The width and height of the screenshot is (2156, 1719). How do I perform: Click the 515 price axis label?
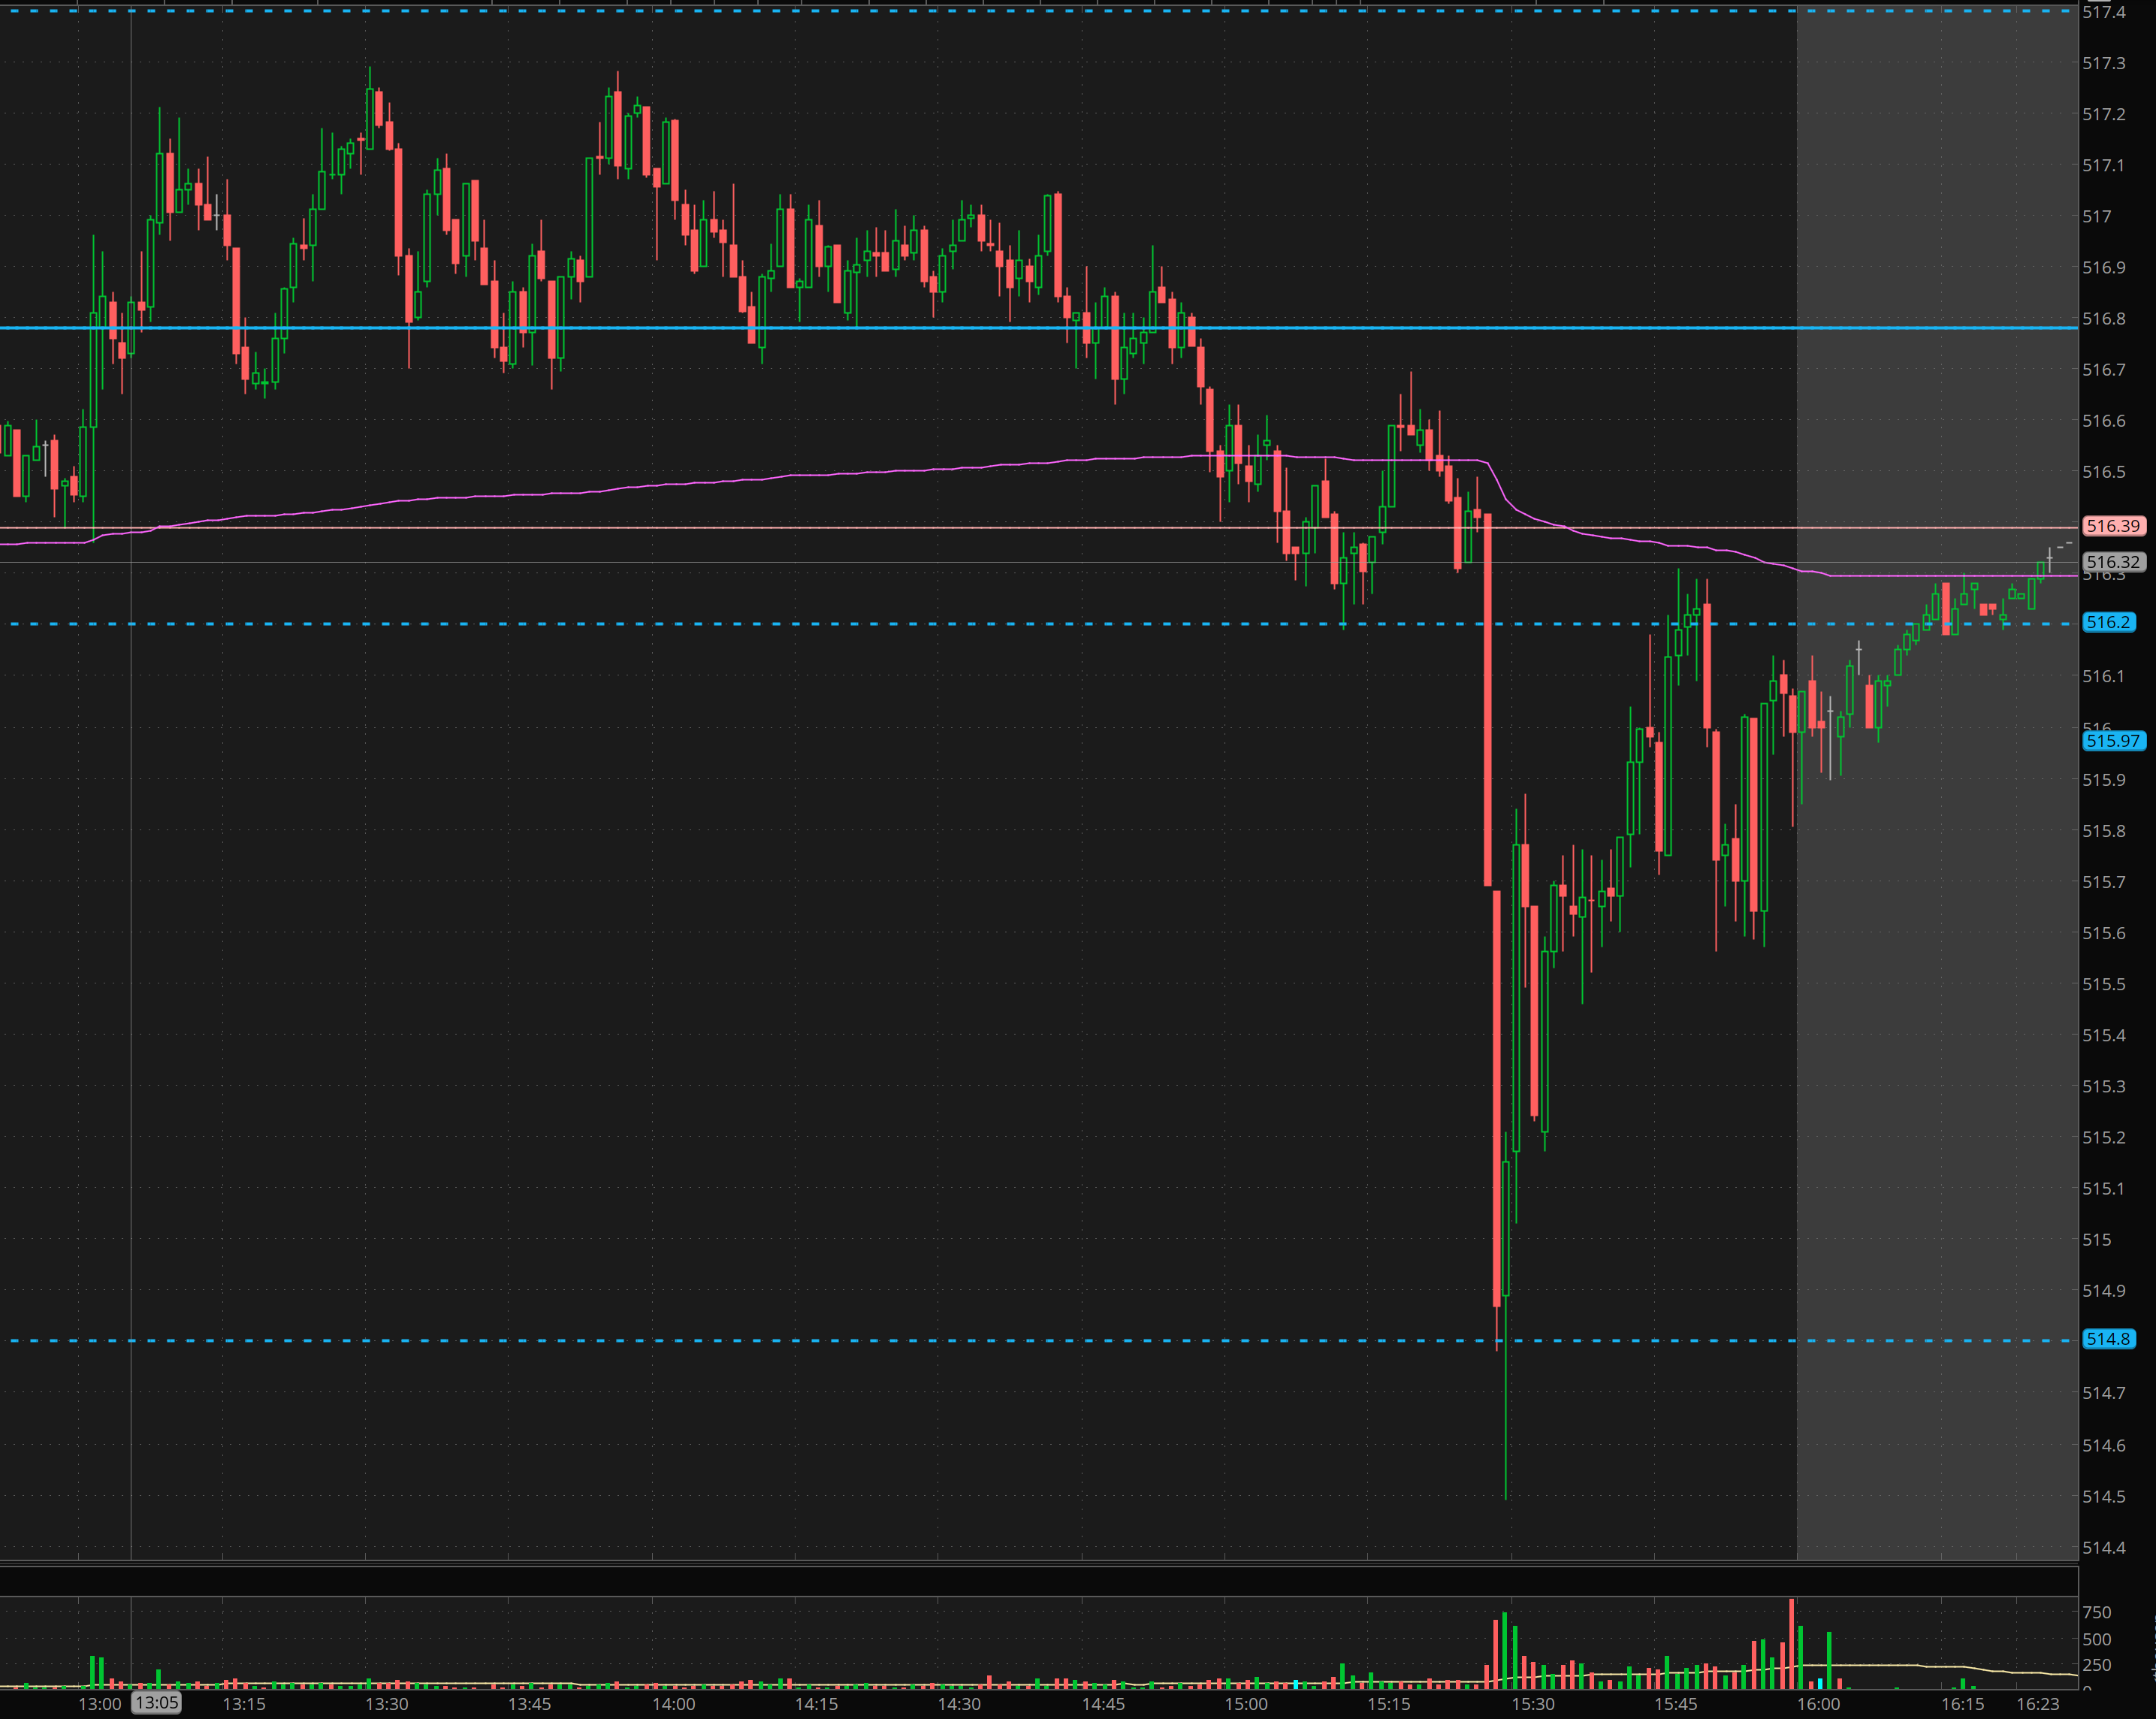pos(2095,1239)
